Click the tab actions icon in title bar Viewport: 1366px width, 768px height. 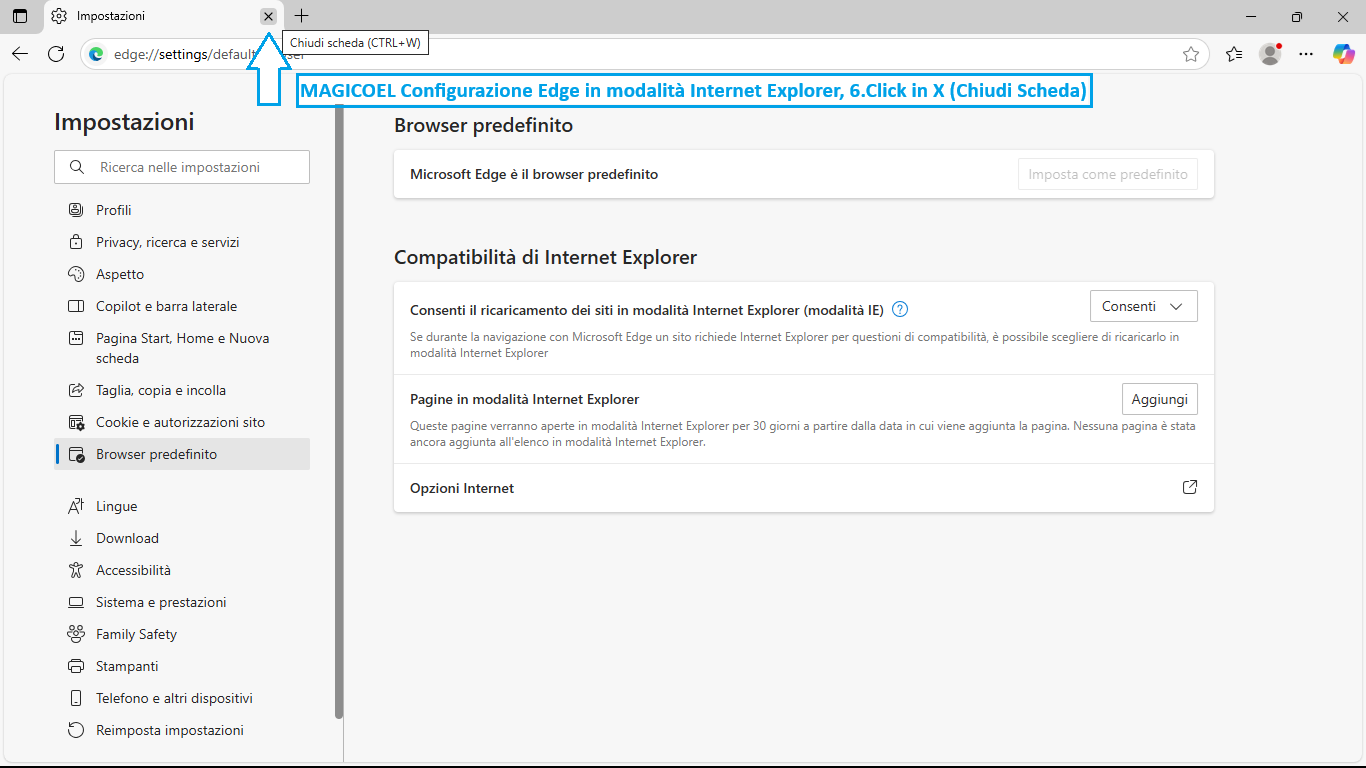click(20, 16)
